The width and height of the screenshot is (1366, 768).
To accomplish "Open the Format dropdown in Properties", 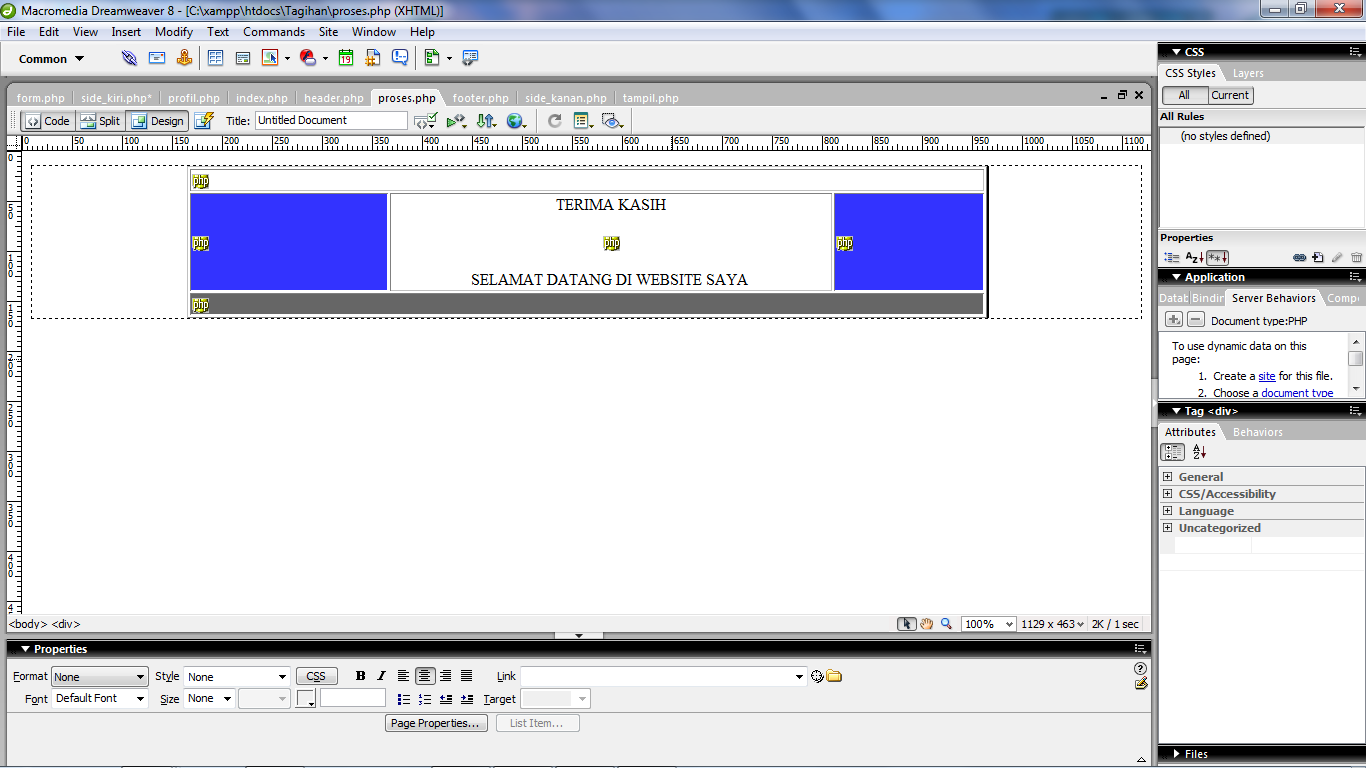I will click(99, 676).
